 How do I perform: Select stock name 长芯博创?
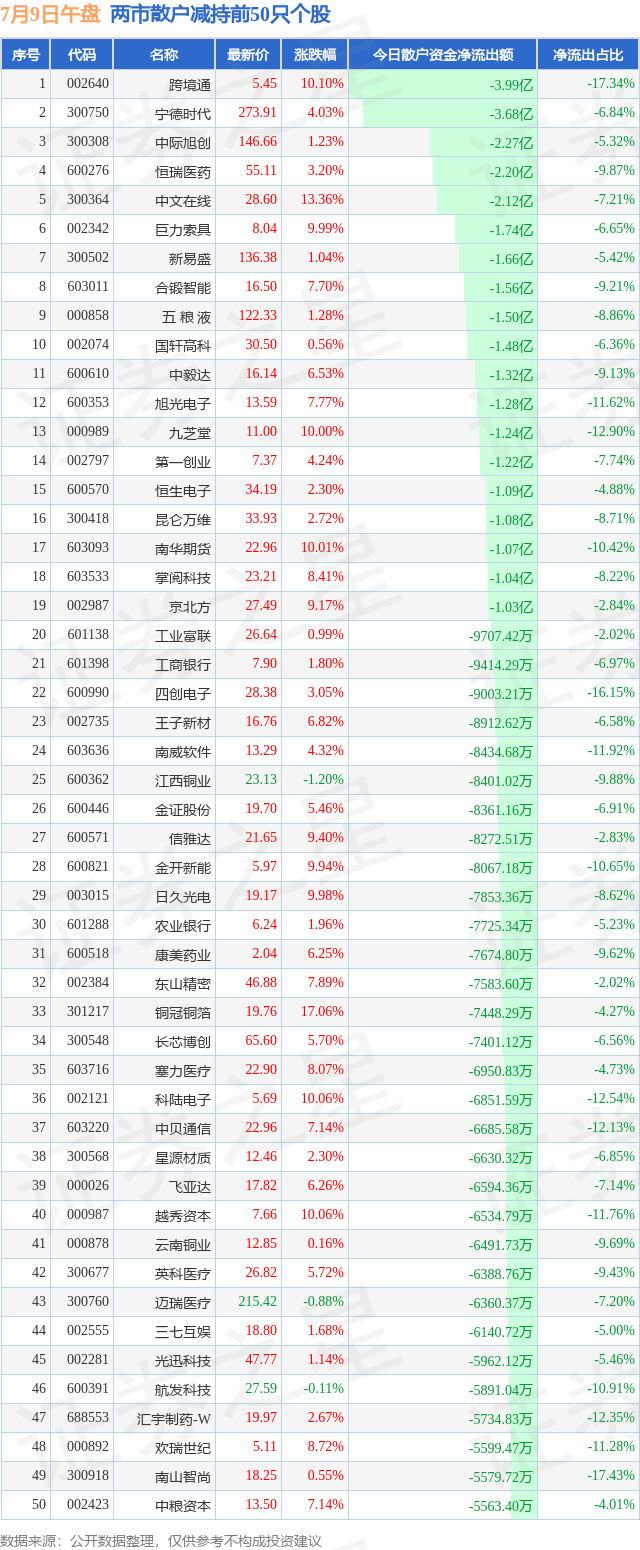[183, 1042]
